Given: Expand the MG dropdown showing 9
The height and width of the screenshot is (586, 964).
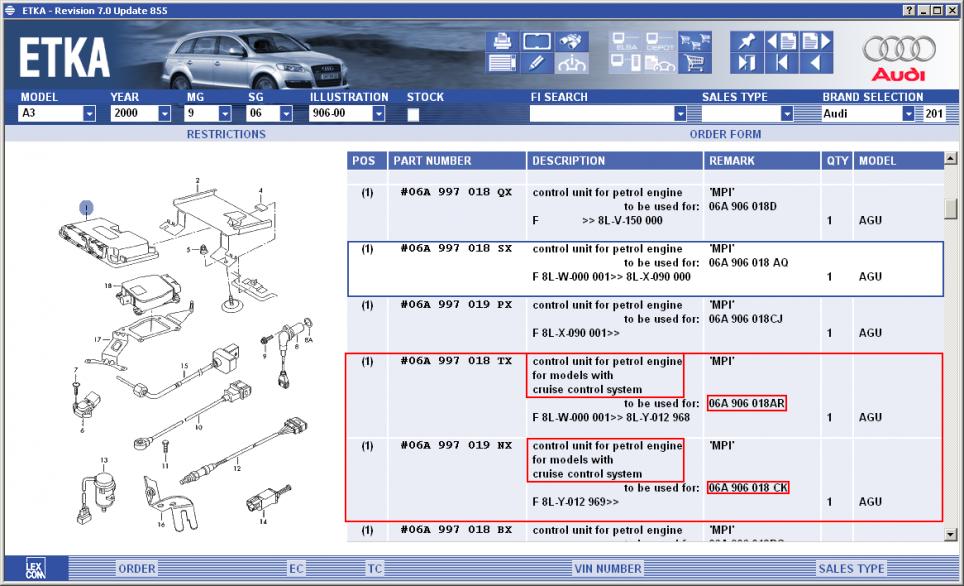Looking at the screenshot, I should tap(225, 114).
